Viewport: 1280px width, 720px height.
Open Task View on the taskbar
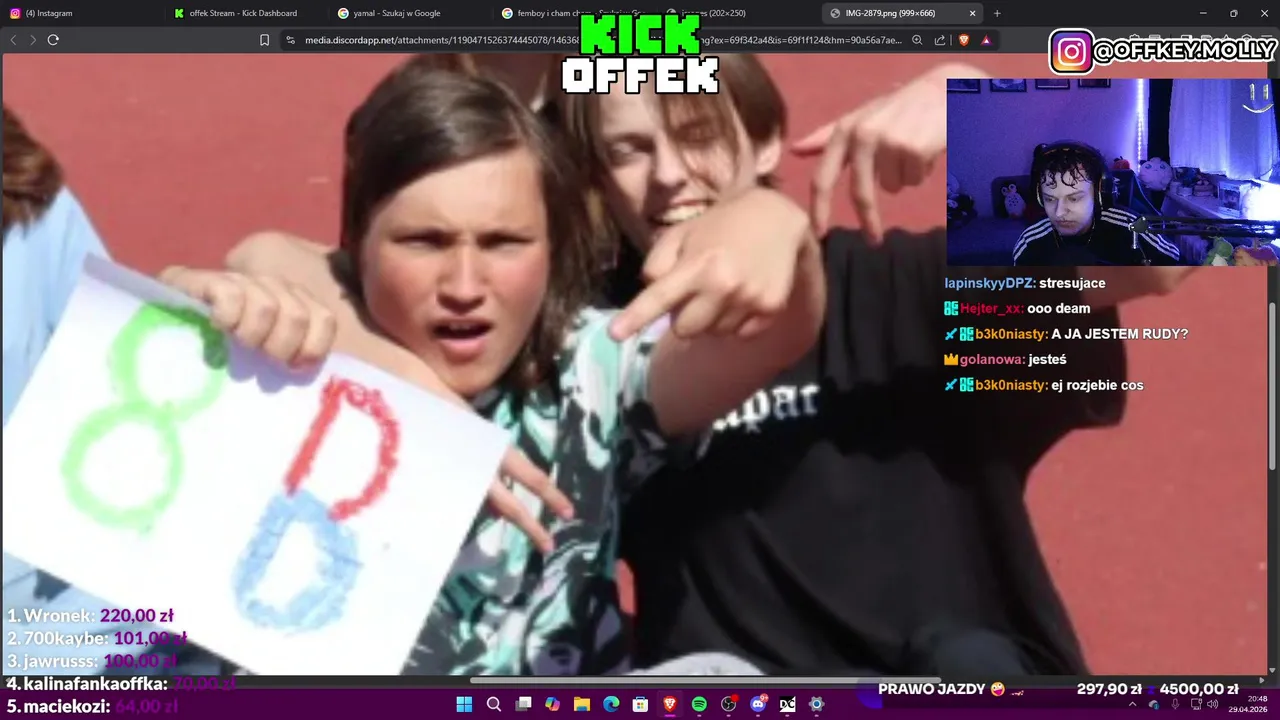pyautogui.click(x=523, y=704)
